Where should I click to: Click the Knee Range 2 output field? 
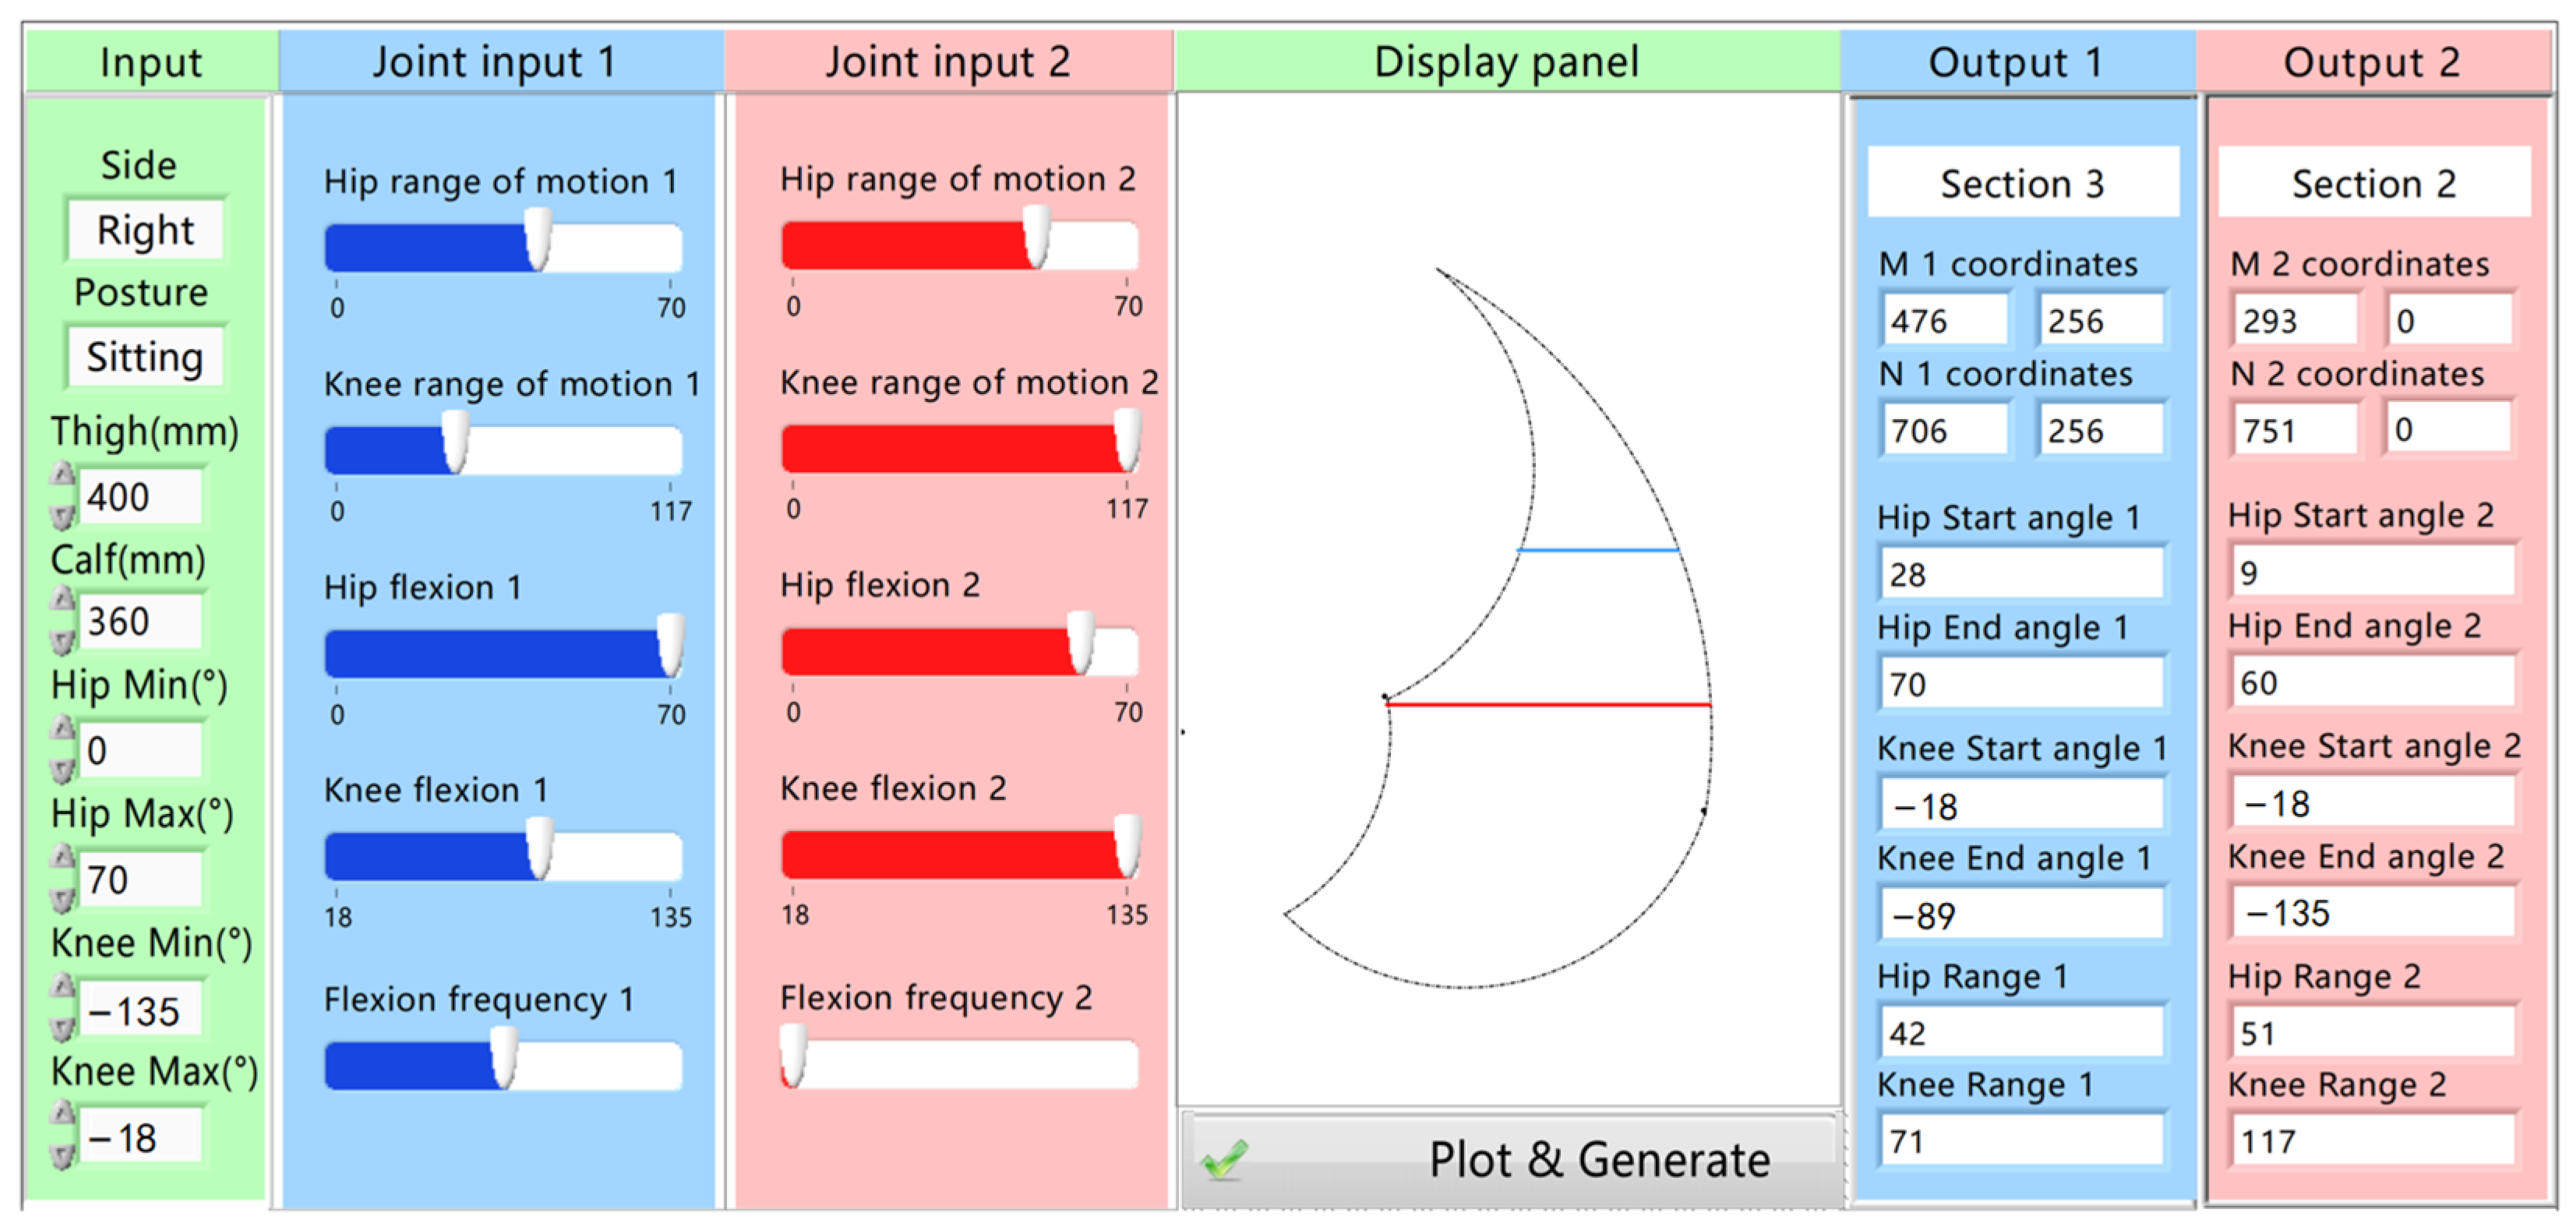pyautogui.click(x=2371, y=1141)
